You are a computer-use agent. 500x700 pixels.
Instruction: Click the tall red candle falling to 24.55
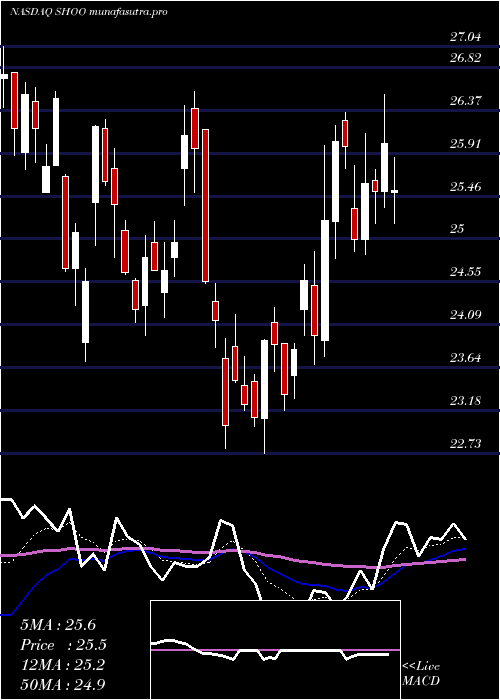205,206
